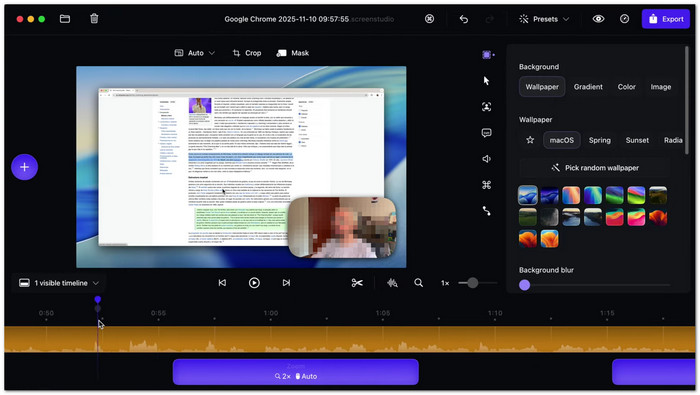This screenshot has height=395, width=700.
Task: Select the Sunset wallpaper category
Action: point(637,140)
